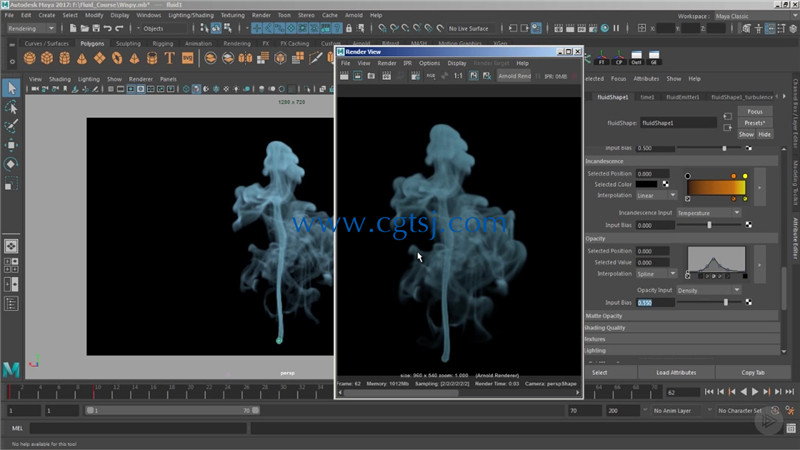Image resolution: width=800 pixels, height=450 pixels.
Task: Expand the Matte Opacity section
Action: [682, 316]
